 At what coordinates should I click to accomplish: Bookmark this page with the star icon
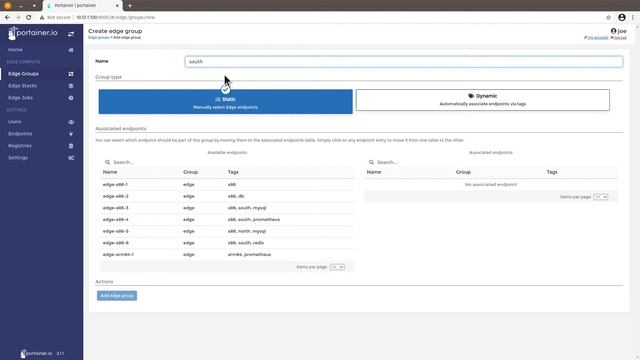pyautogui.click(x=608, y=18)
